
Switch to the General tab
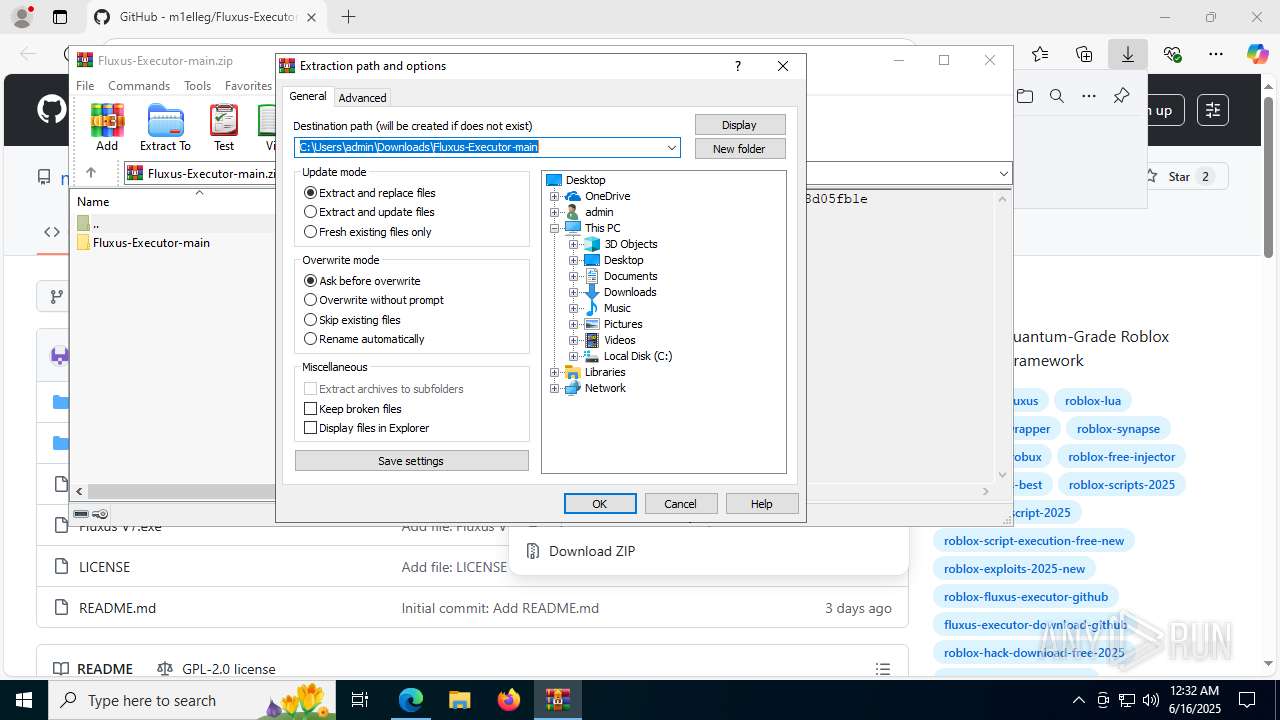tap(308, 96)
